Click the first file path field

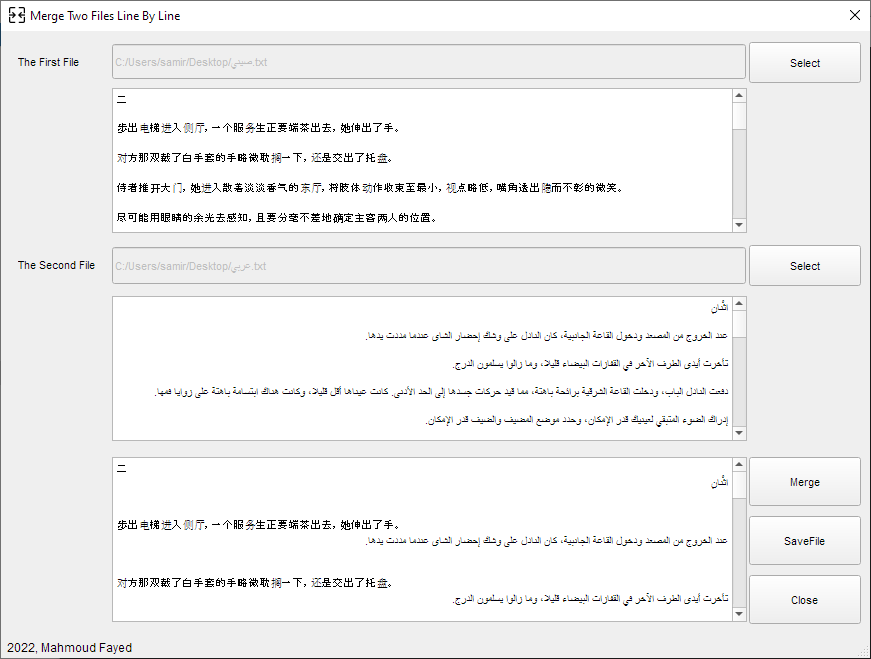pos(429,62)
